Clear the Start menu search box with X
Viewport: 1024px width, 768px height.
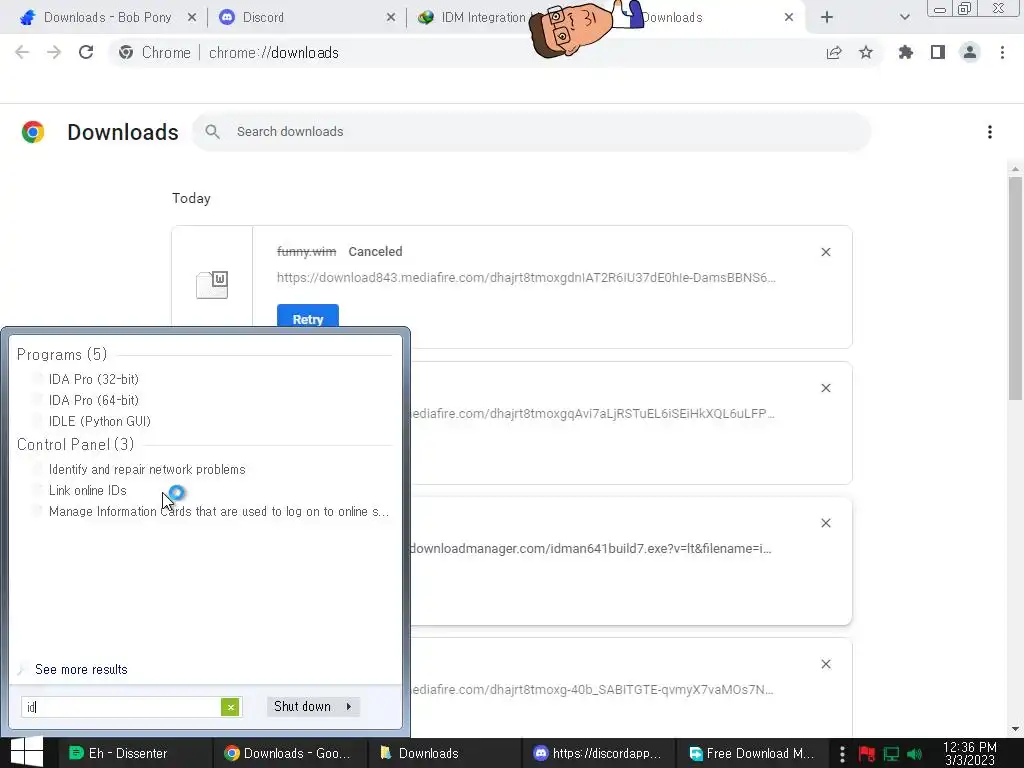coord(230,707)
